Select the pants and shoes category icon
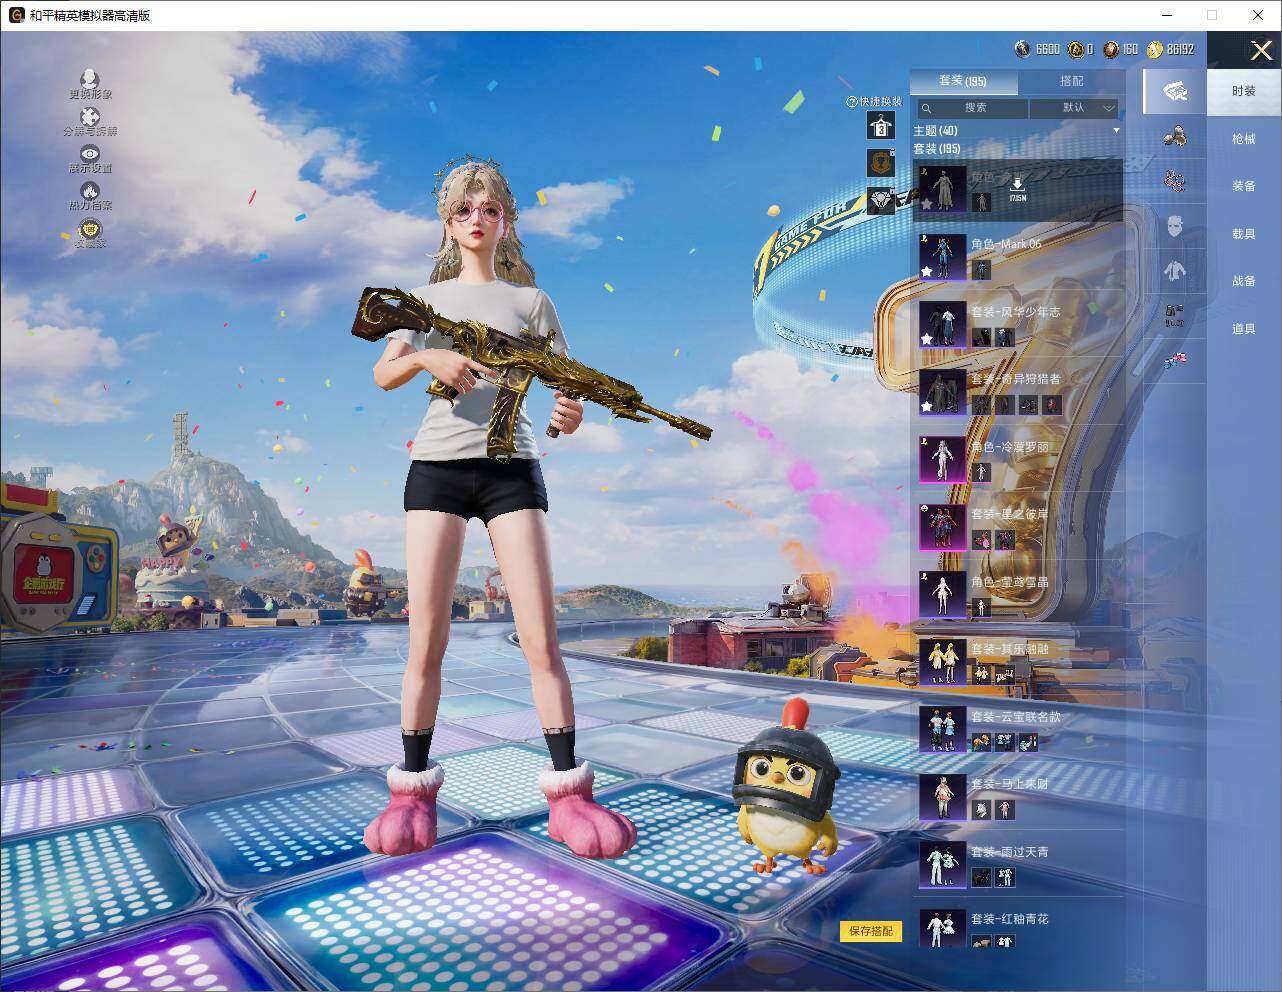This screenshot has width=1282, height=992. tap(1175, 316)
